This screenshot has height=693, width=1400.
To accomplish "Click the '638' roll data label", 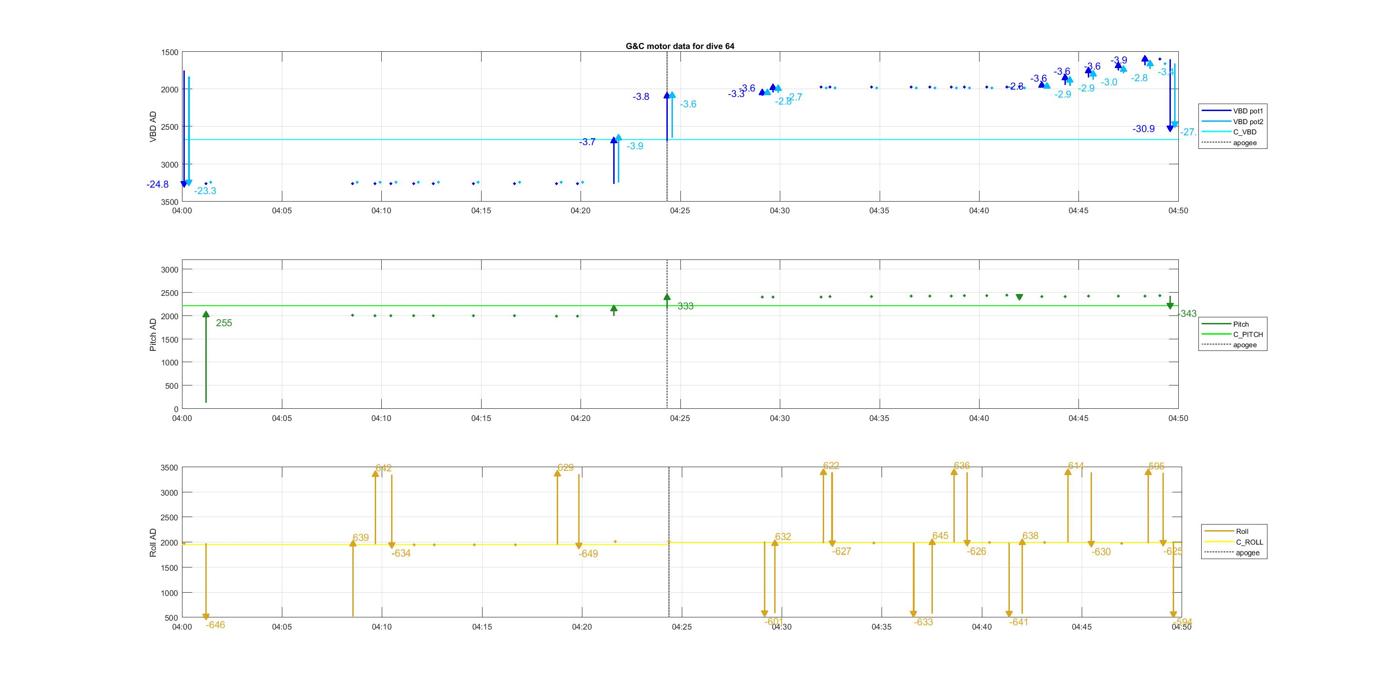I will click(1030, 536).
